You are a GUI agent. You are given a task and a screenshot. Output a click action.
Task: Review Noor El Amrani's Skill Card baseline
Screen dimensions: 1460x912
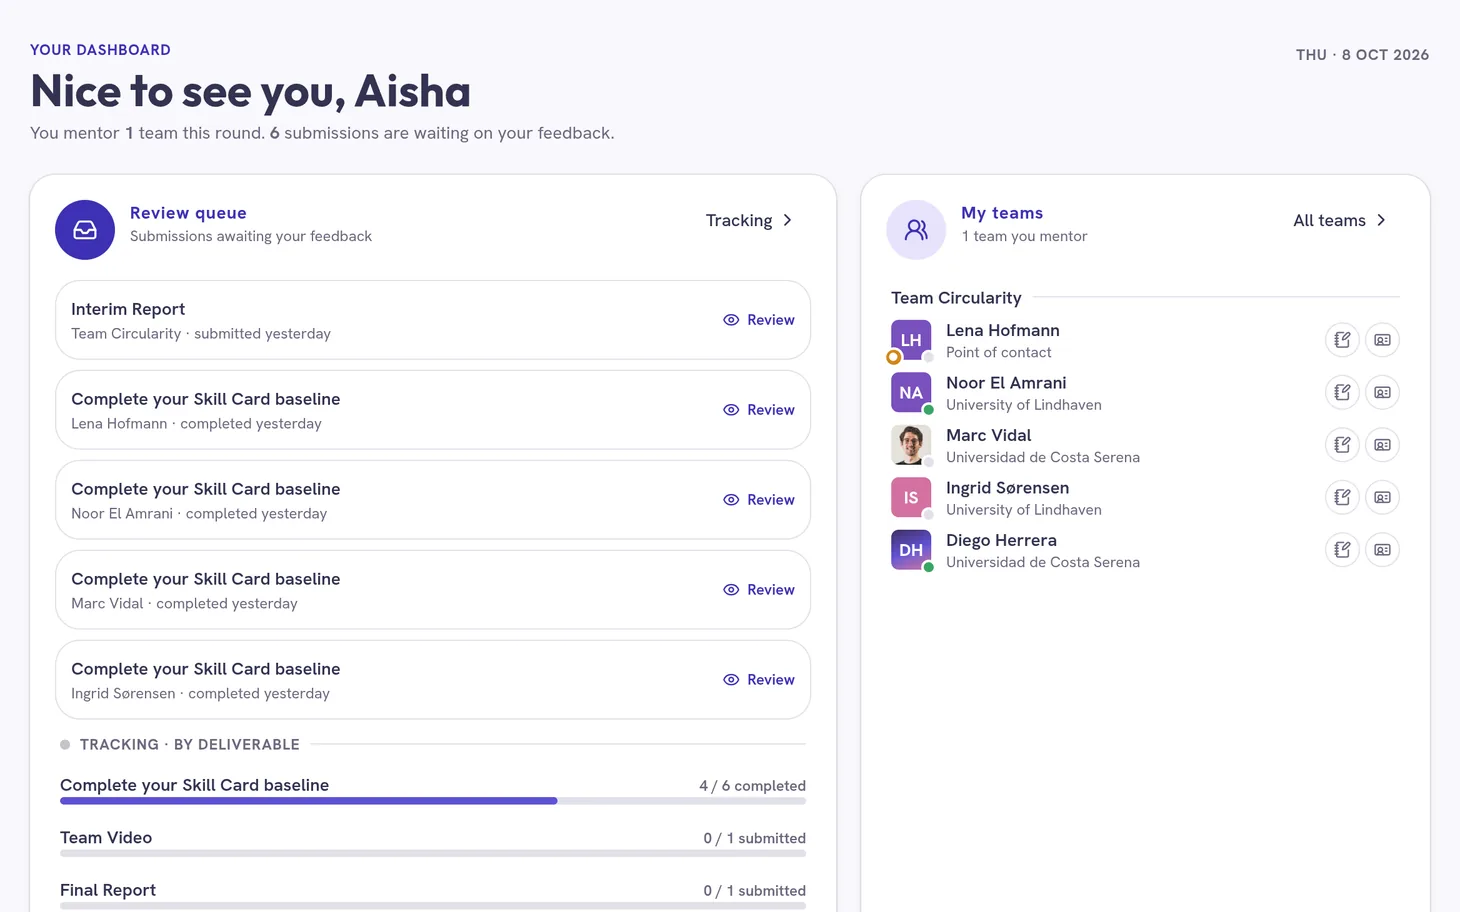point(759,500)
